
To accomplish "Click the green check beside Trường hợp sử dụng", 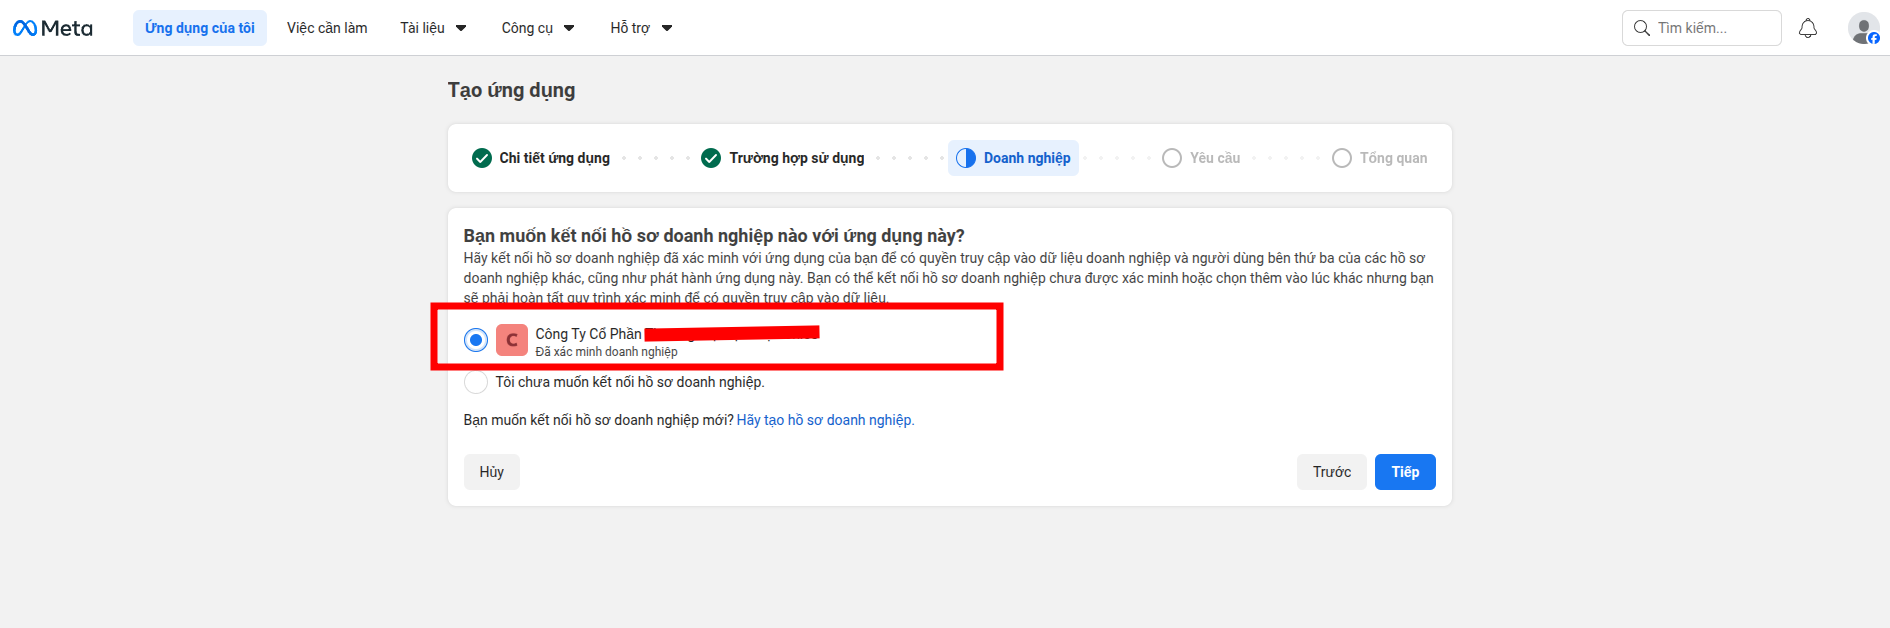I will 711,158.
